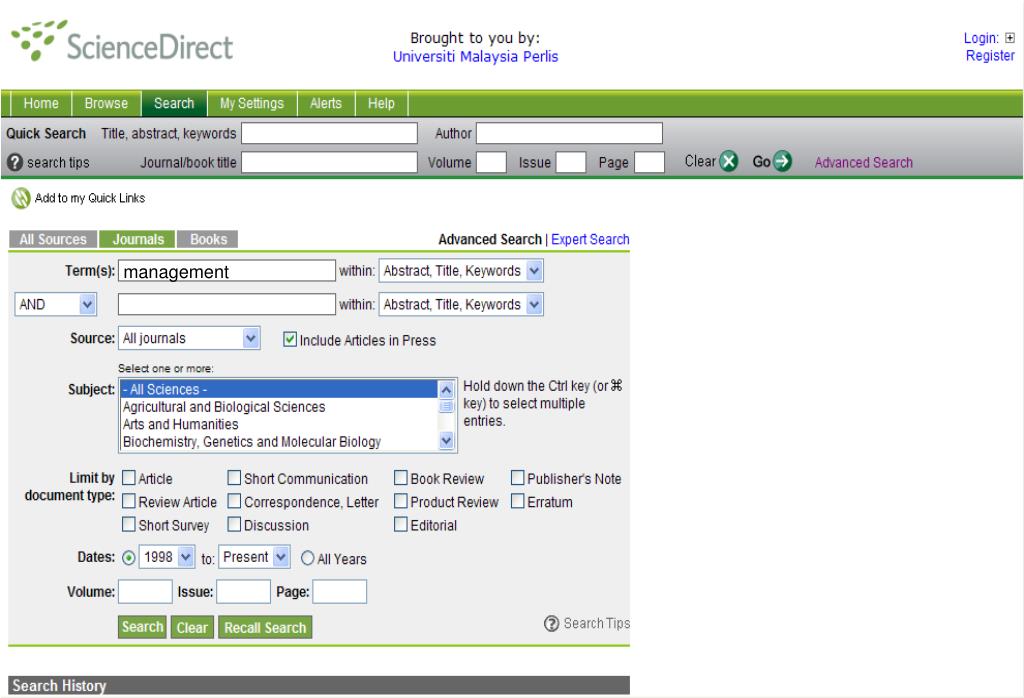Click the Go arrow icon in Quick Search
The height and width of the screenshot is (698, 1024).
782,161
